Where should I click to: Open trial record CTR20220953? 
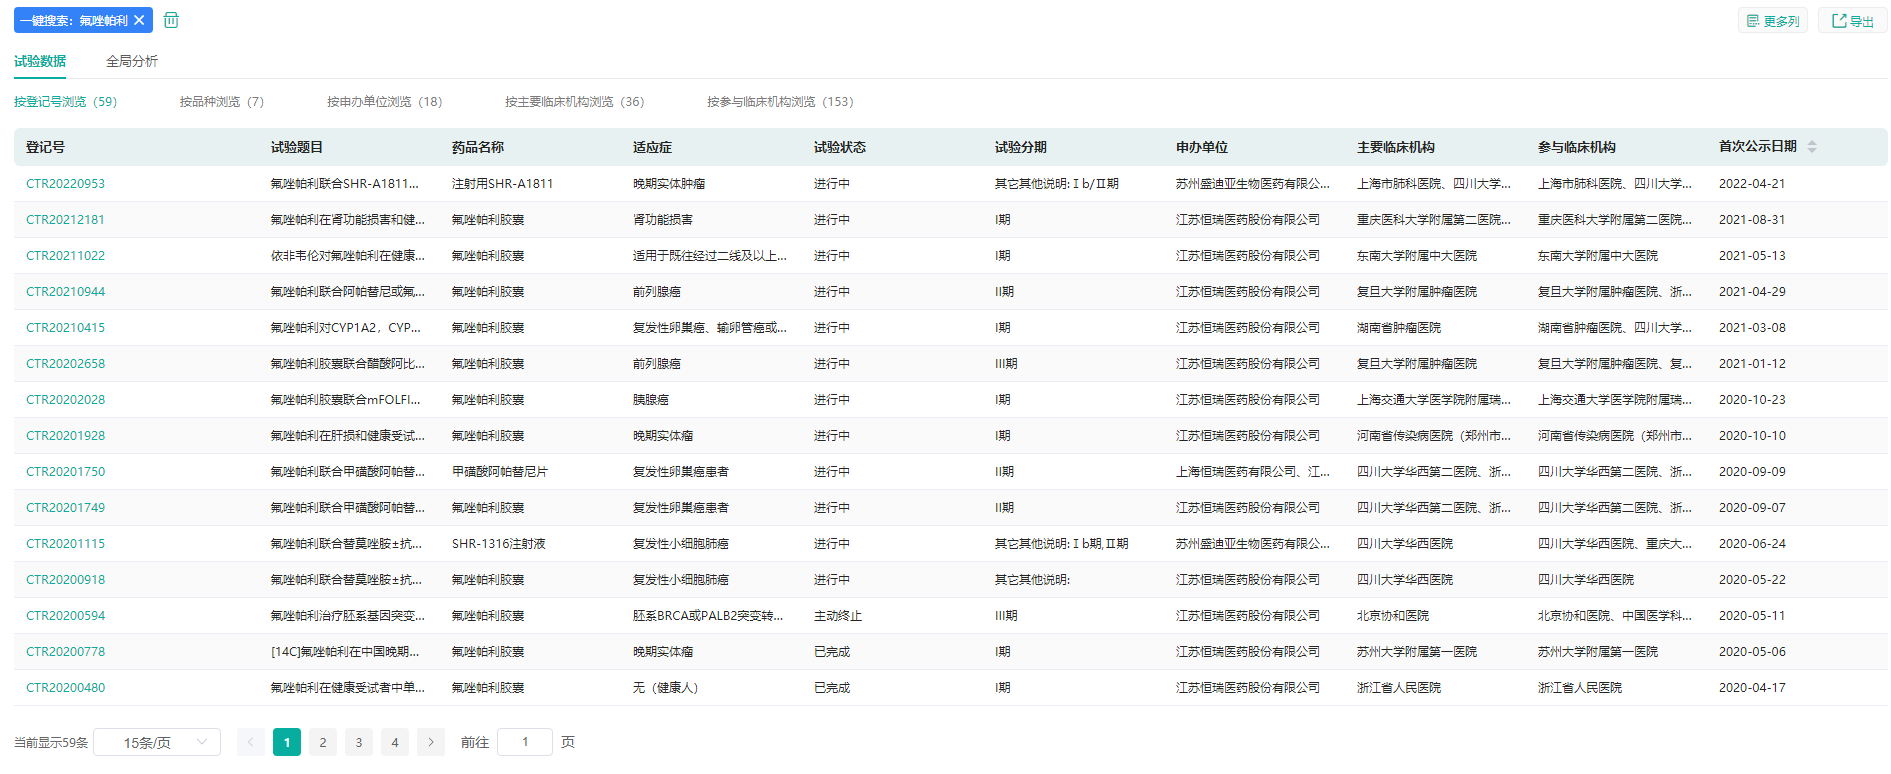pyautogui.click(x=65, y=184)
